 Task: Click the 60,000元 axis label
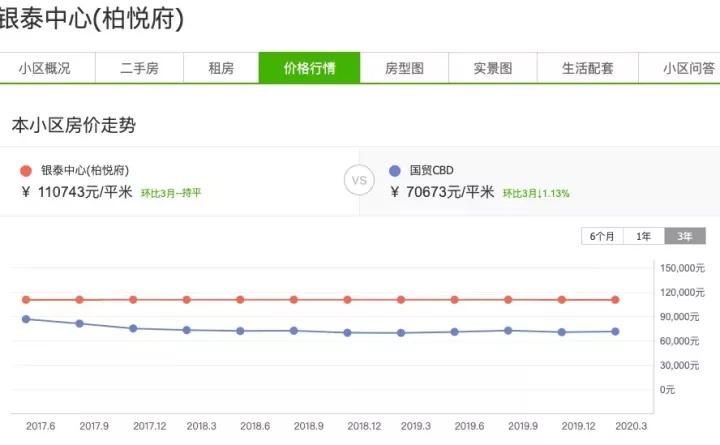point(679,341)
